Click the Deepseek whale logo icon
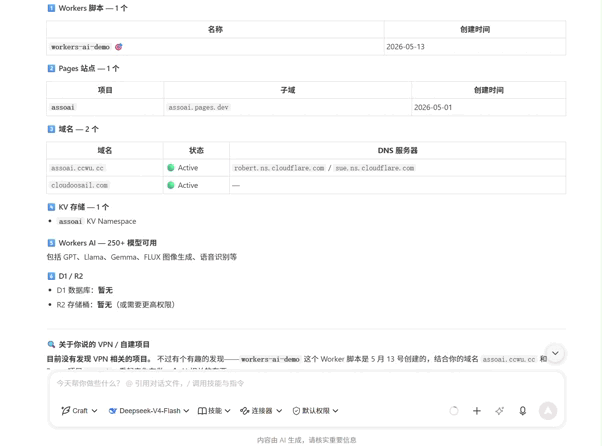This screenshot has height=446, width=602. 112,411
